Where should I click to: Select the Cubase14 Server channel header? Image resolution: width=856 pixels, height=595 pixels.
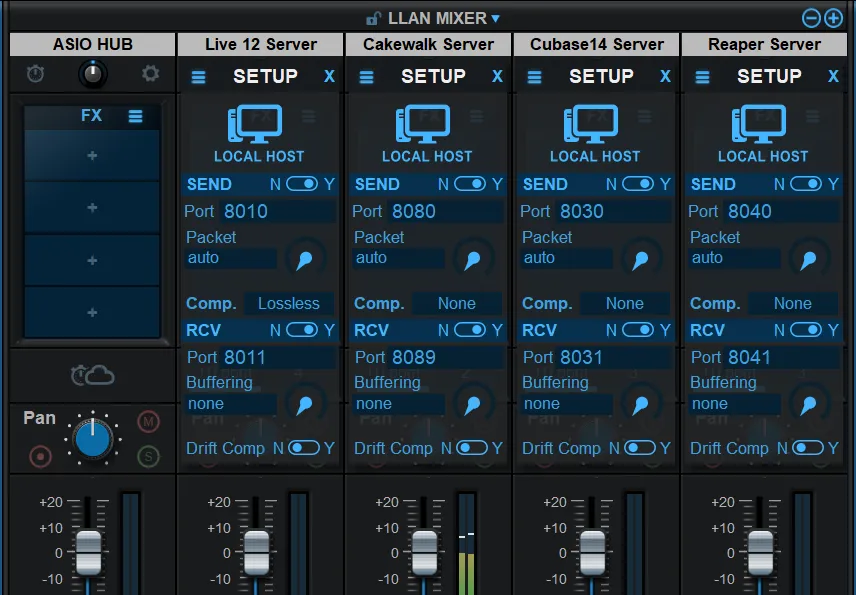[597, 44]
